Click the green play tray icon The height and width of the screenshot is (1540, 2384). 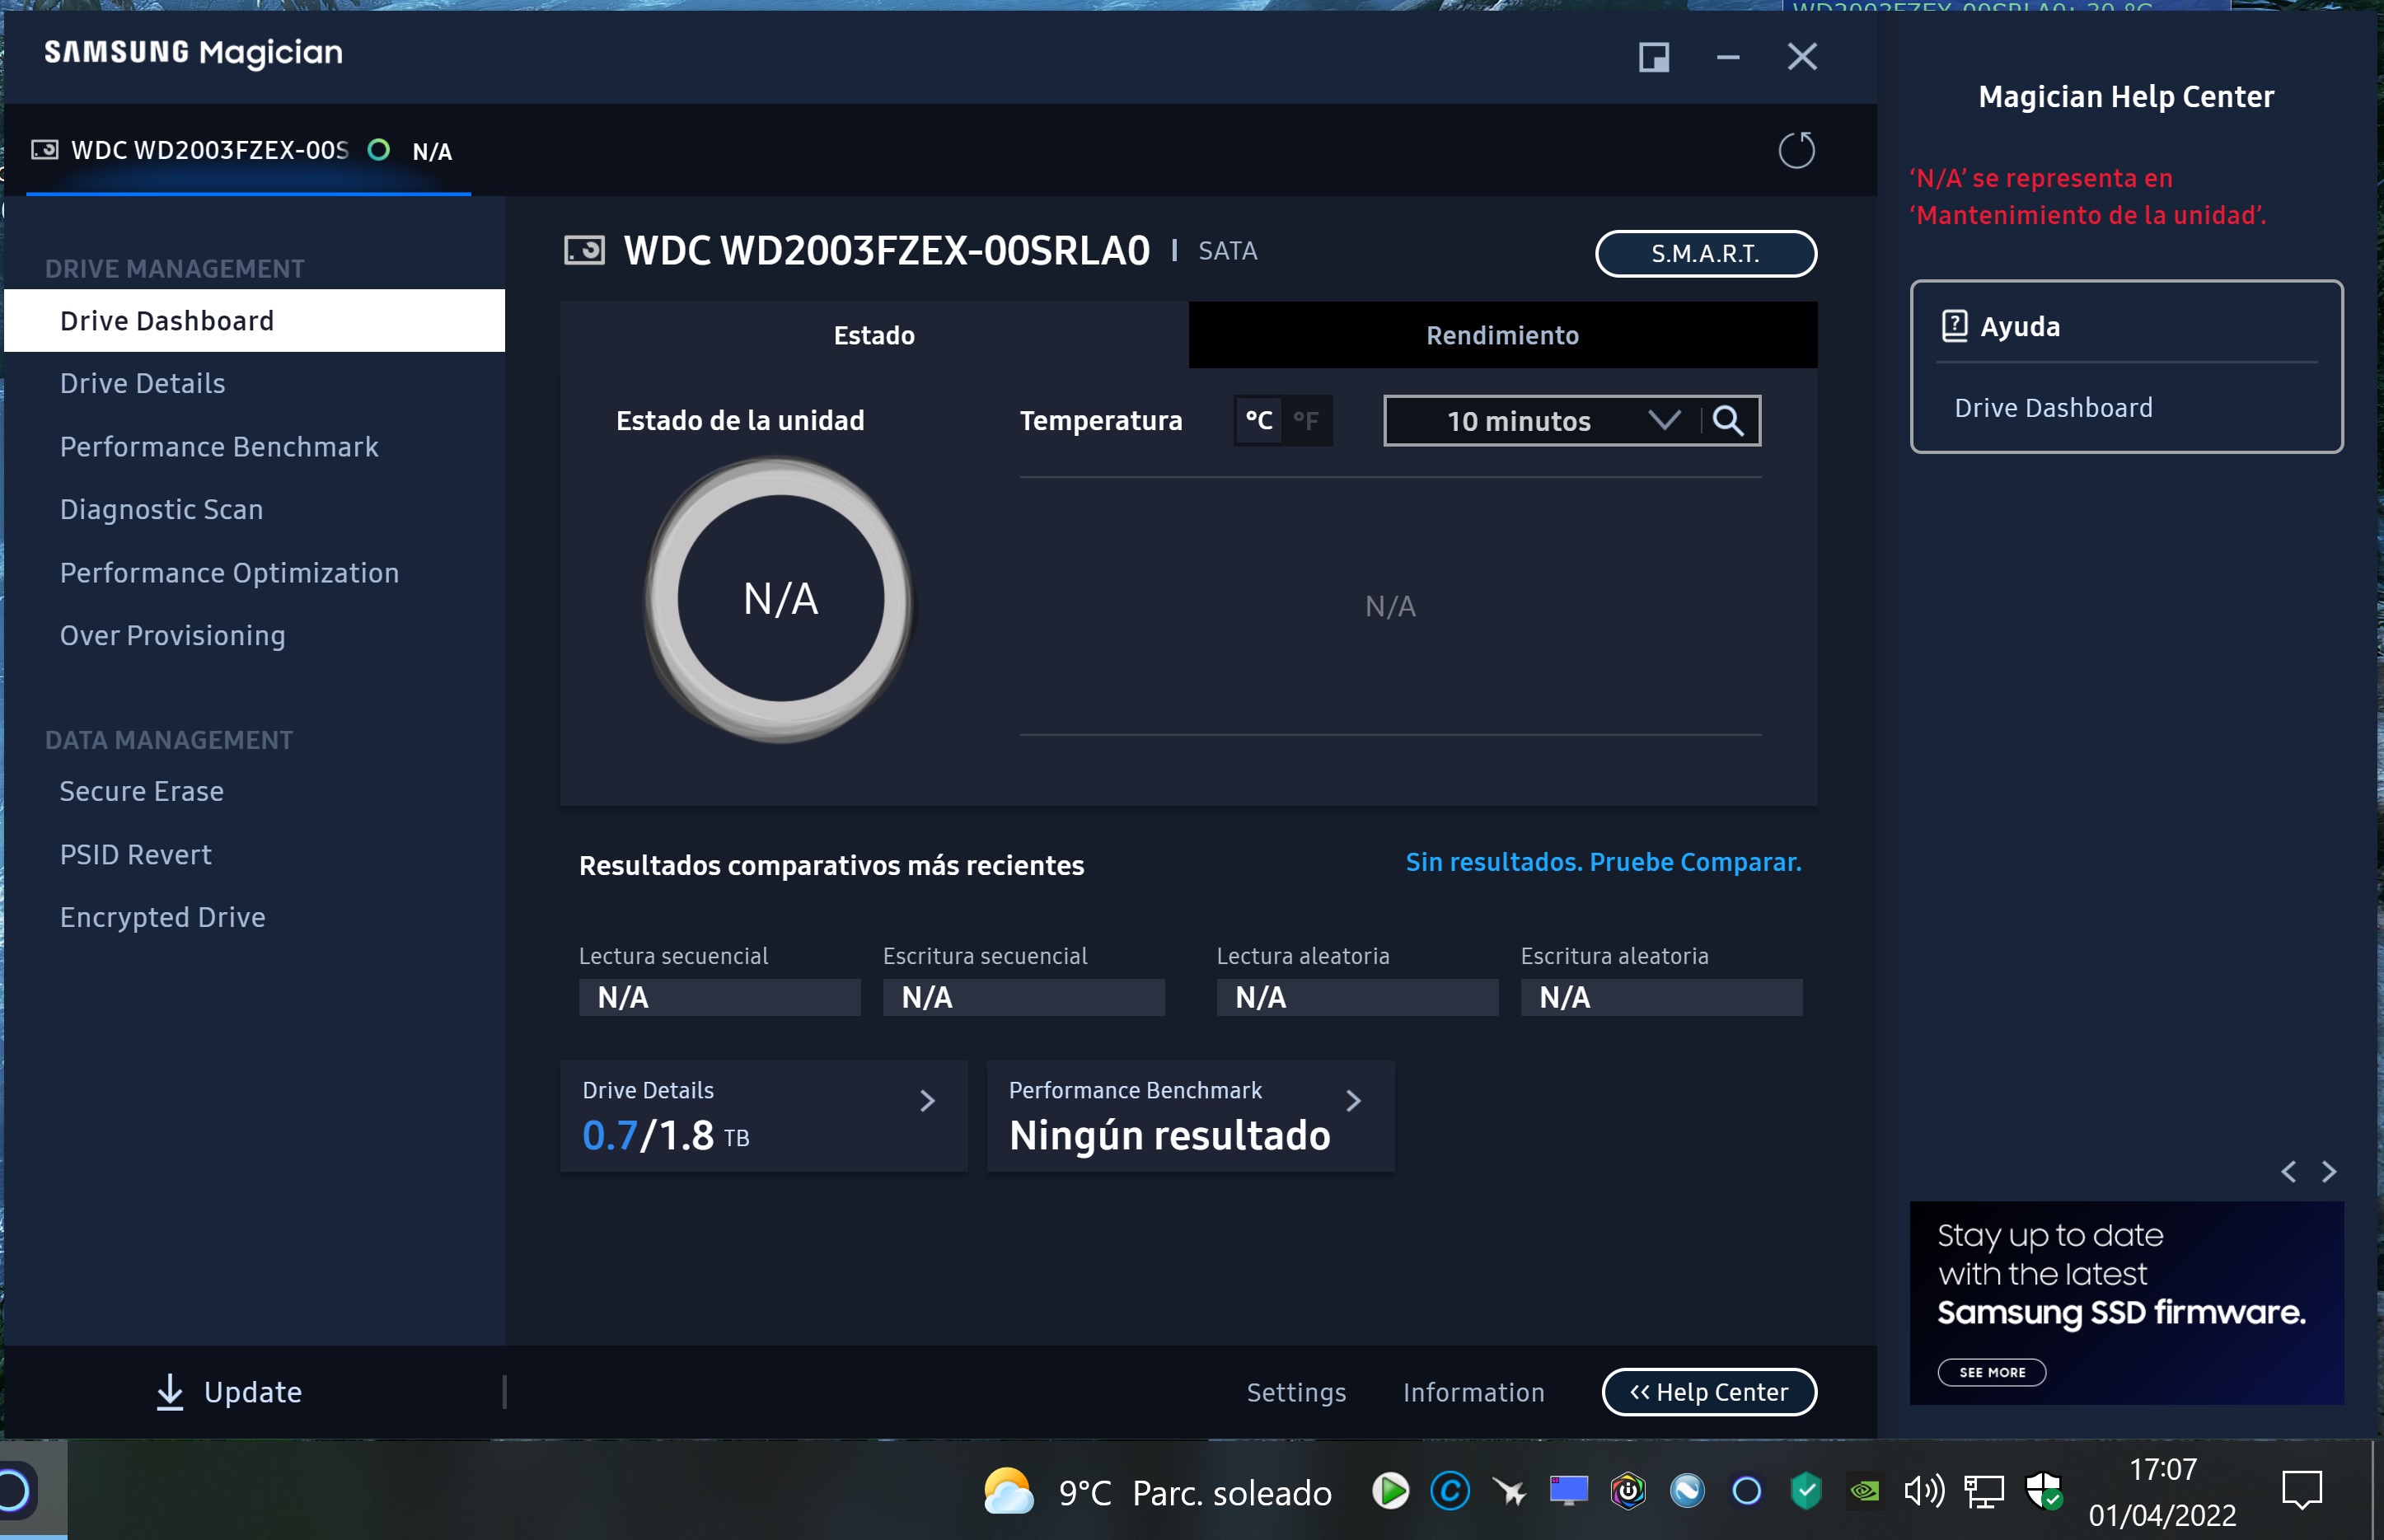pyautogui.click(x=1390, y=1491)
